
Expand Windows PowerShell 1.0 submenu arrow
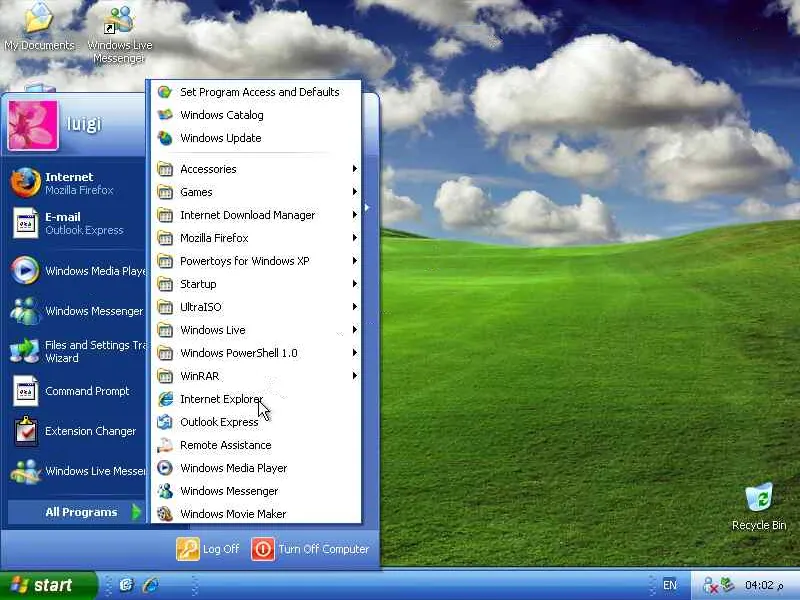[x=354, y=353]
